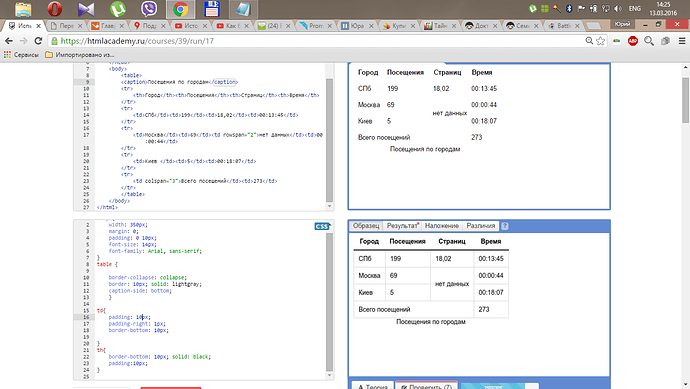Reload the page
The height and width of the screenshot is (389, 690).
tap(38, 41)
